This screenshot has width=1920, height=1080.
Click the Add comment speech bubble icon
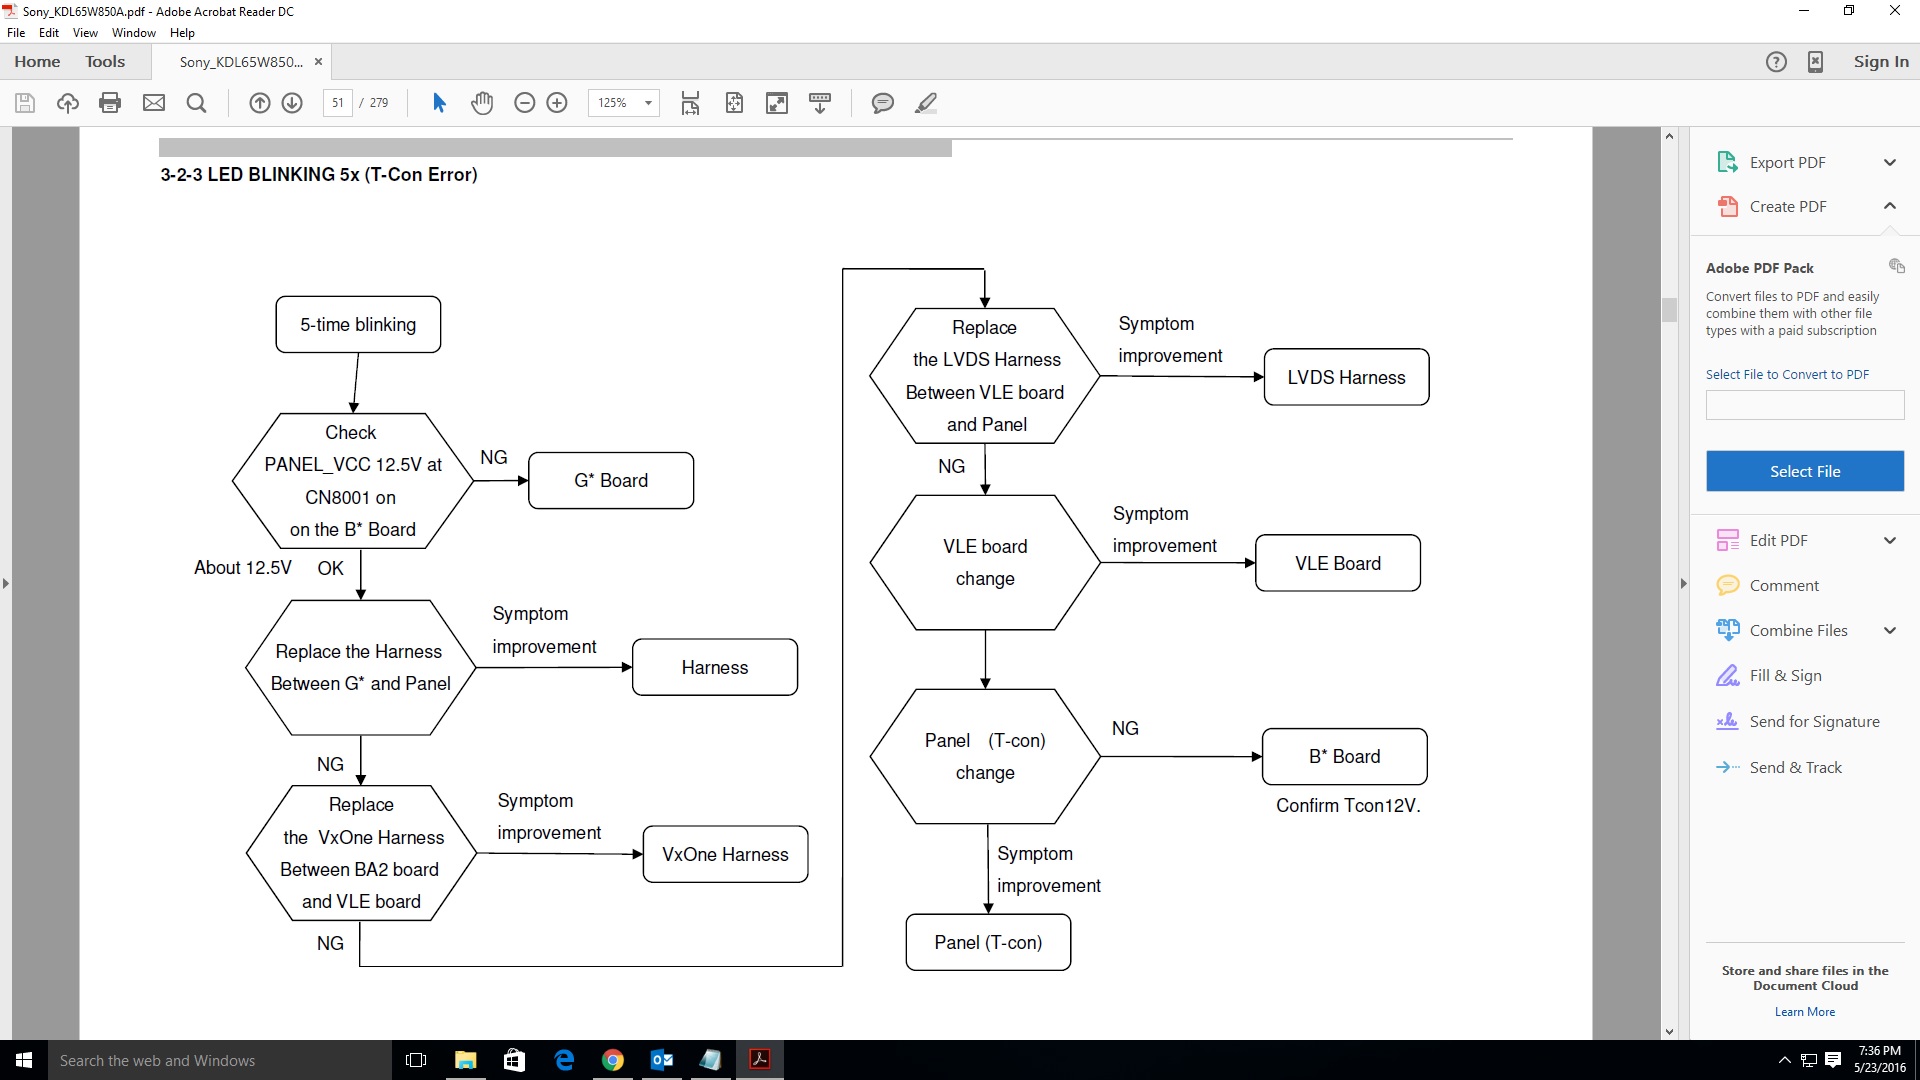[x=882, y=103]
